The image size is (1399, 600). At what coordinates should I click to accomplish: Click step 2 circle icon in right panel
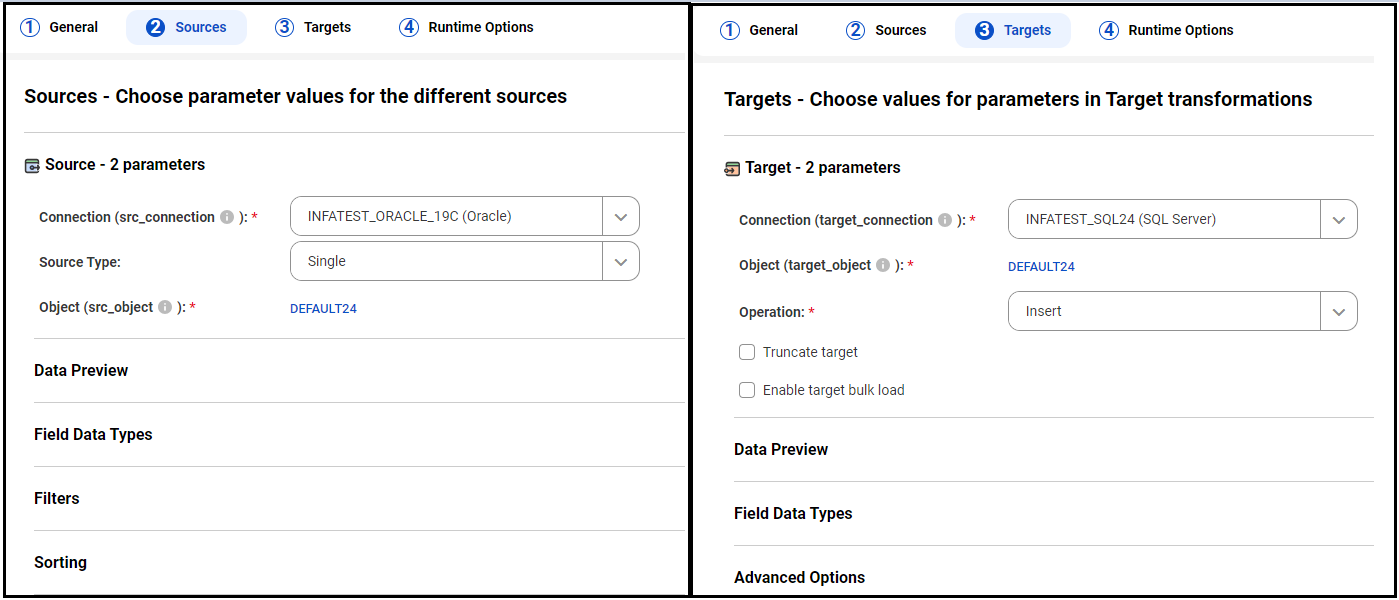(855, 30)
